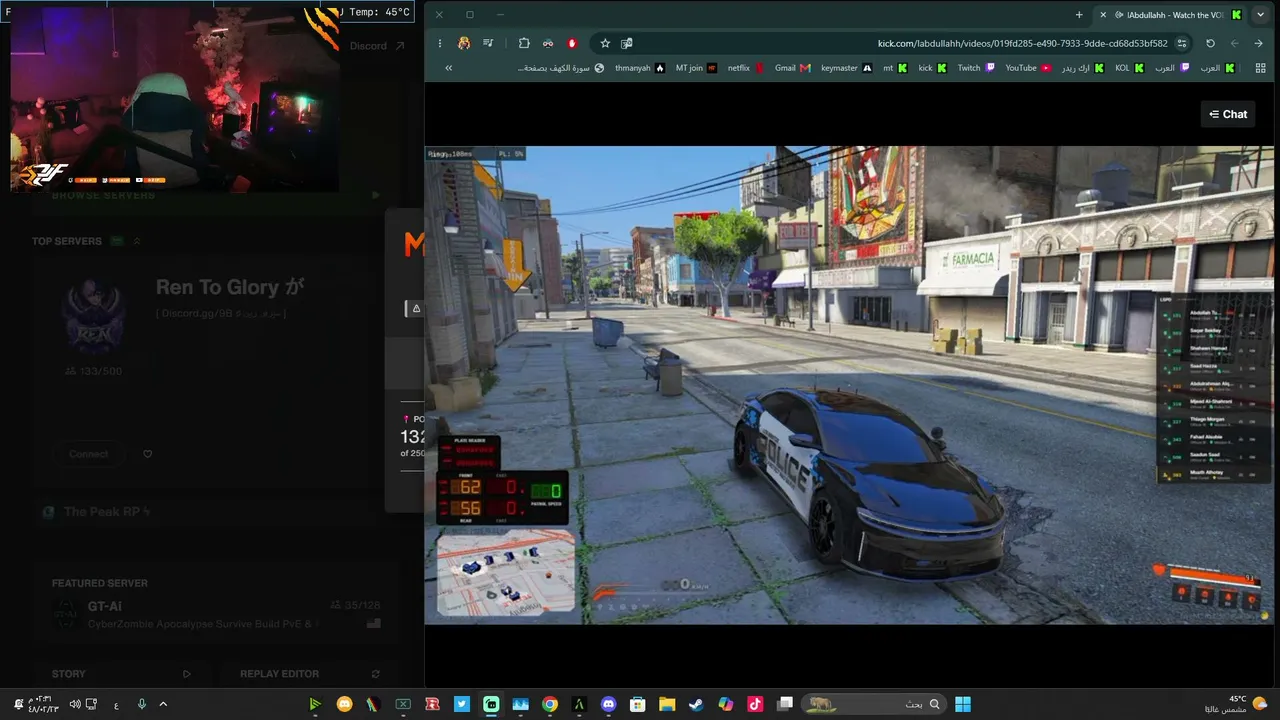
Task: Open the mt bookmark
Action: coord(894,68)
